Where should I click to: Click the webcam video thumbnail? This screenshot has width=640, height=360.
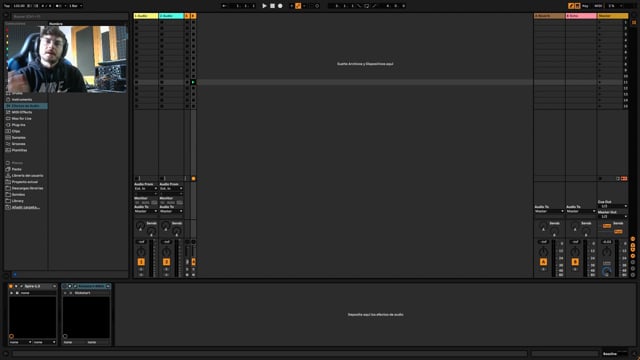67,59
